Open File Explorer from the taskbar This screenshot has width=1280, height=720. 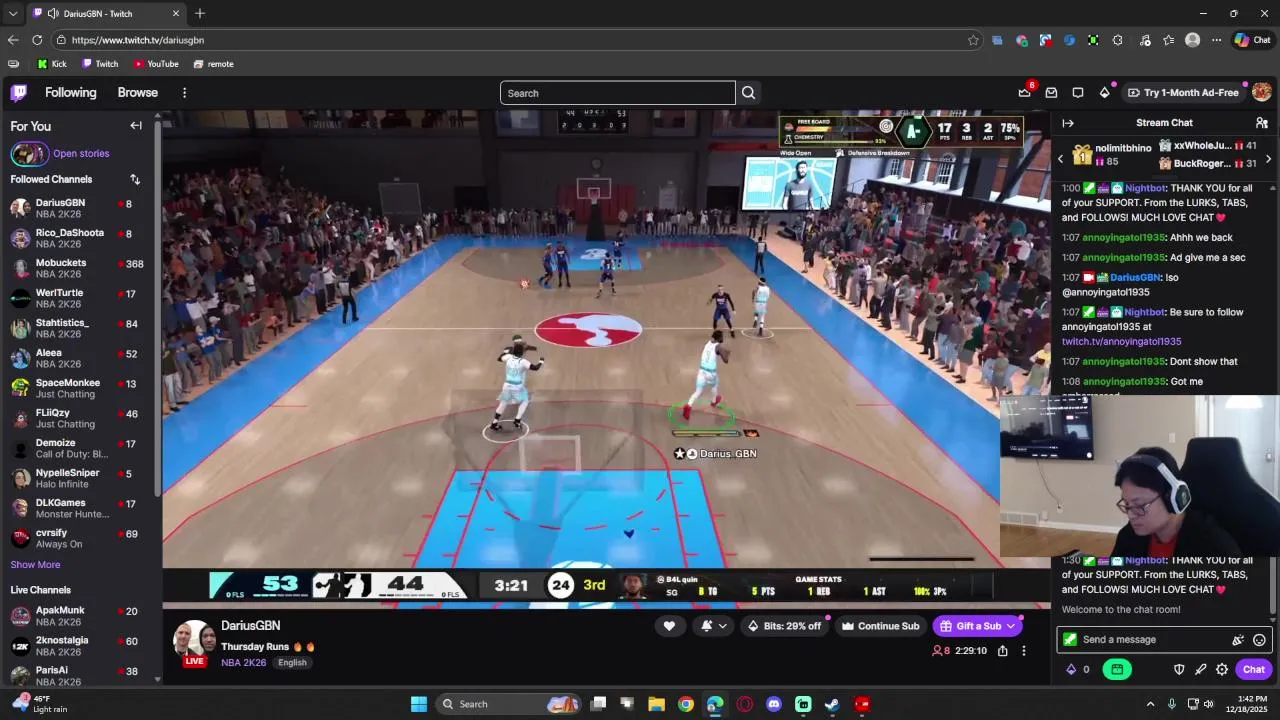tap(656, 704)
